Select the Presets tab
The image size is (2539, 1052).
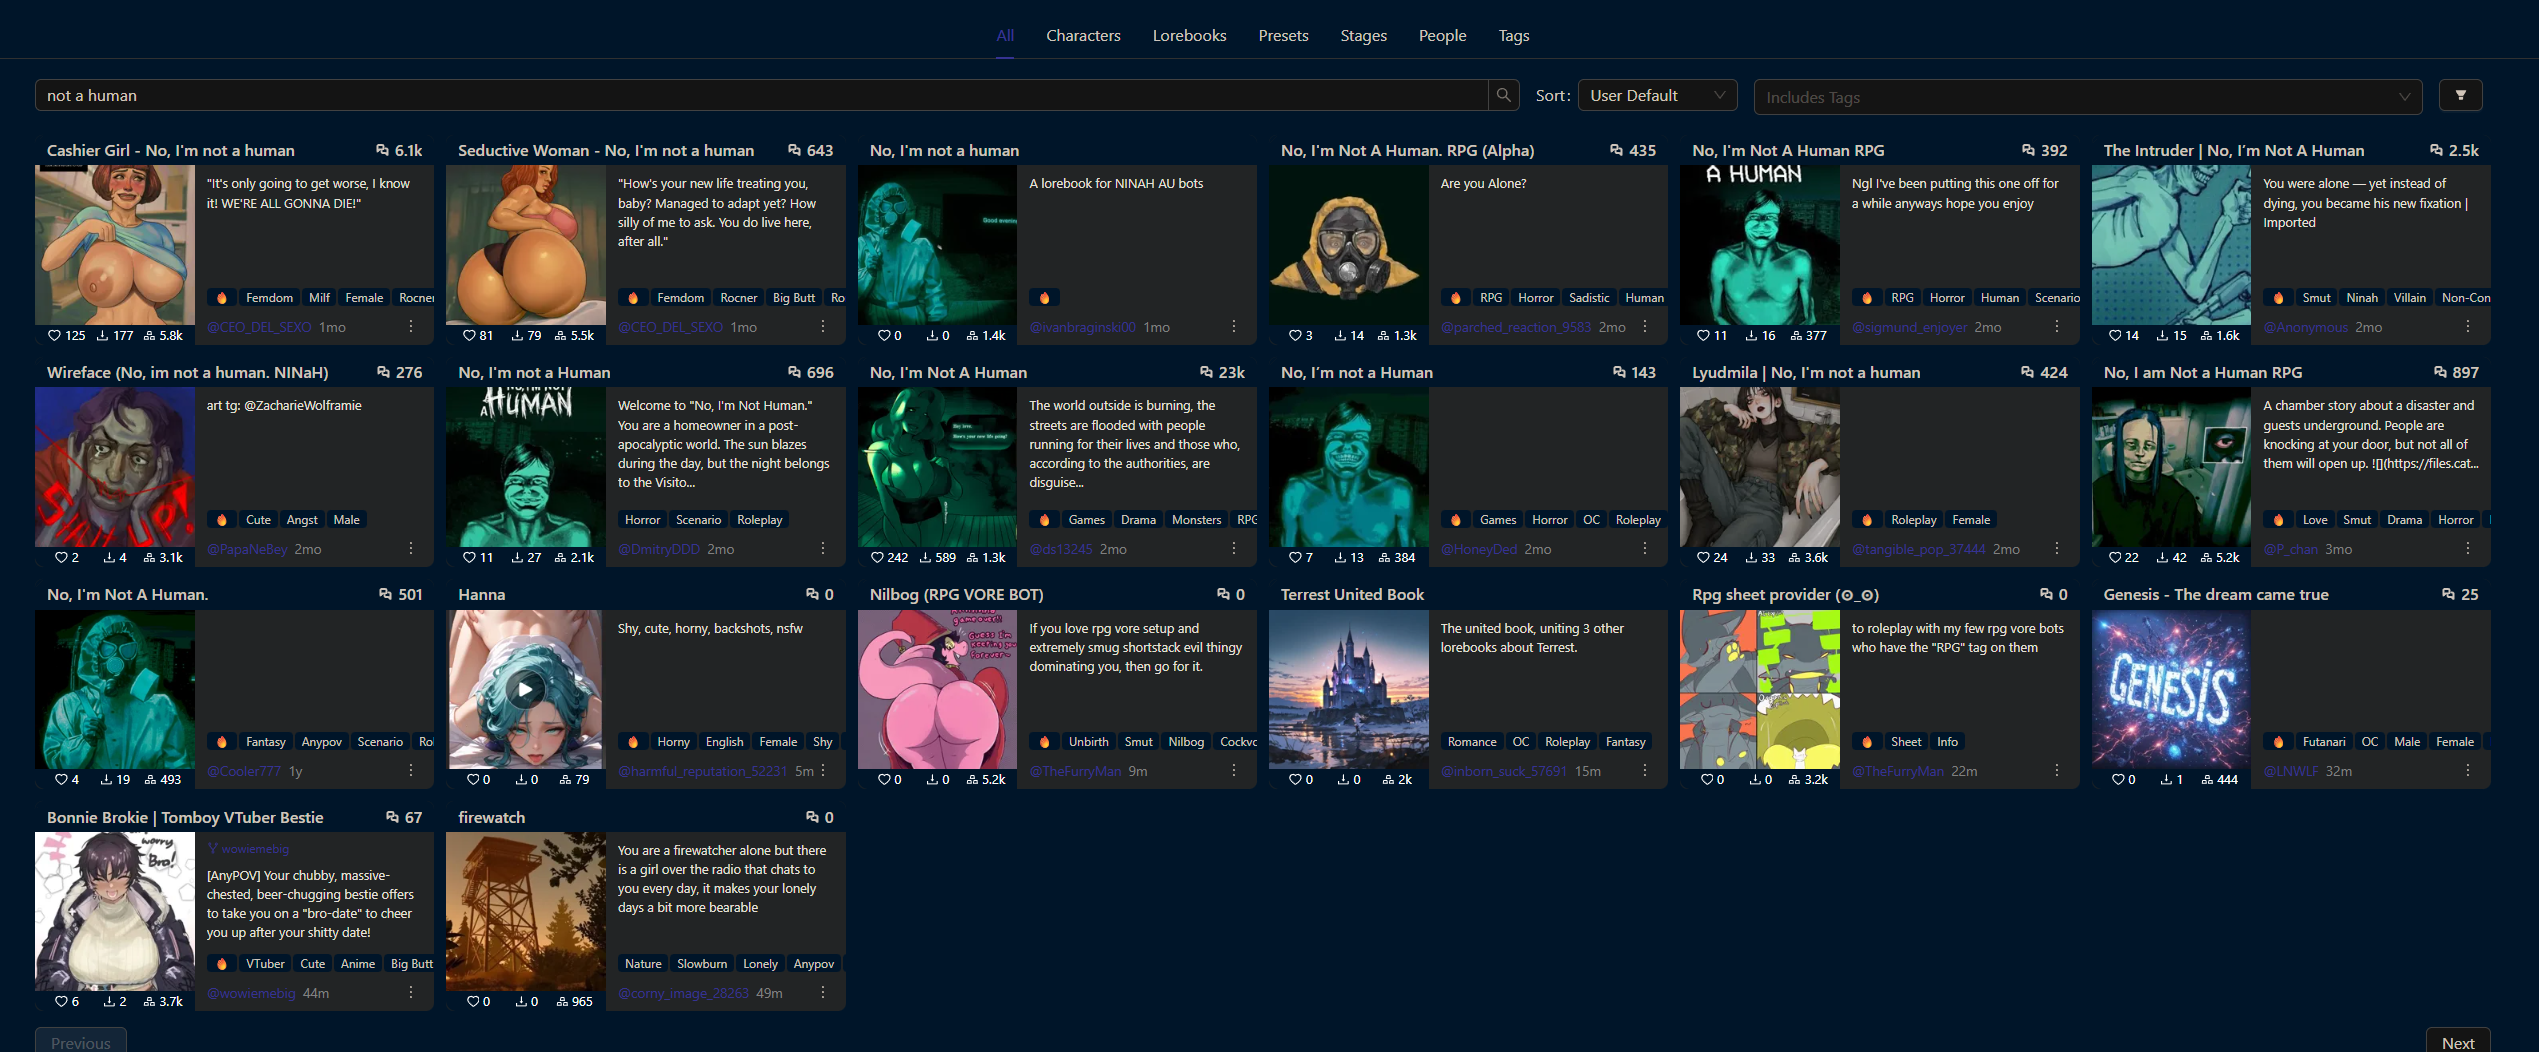click(1283, 36)
